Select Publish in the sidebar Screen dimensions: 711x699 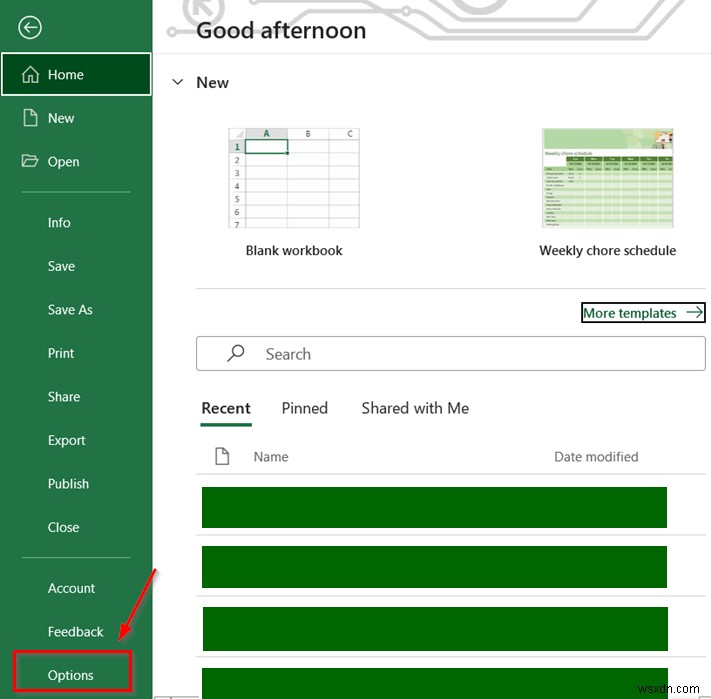[x=68, y=484]
